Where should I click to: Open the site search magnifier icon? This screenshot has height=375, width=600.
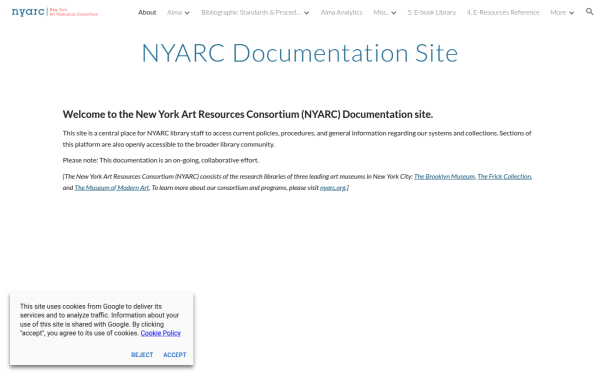[x=589, y=11]
